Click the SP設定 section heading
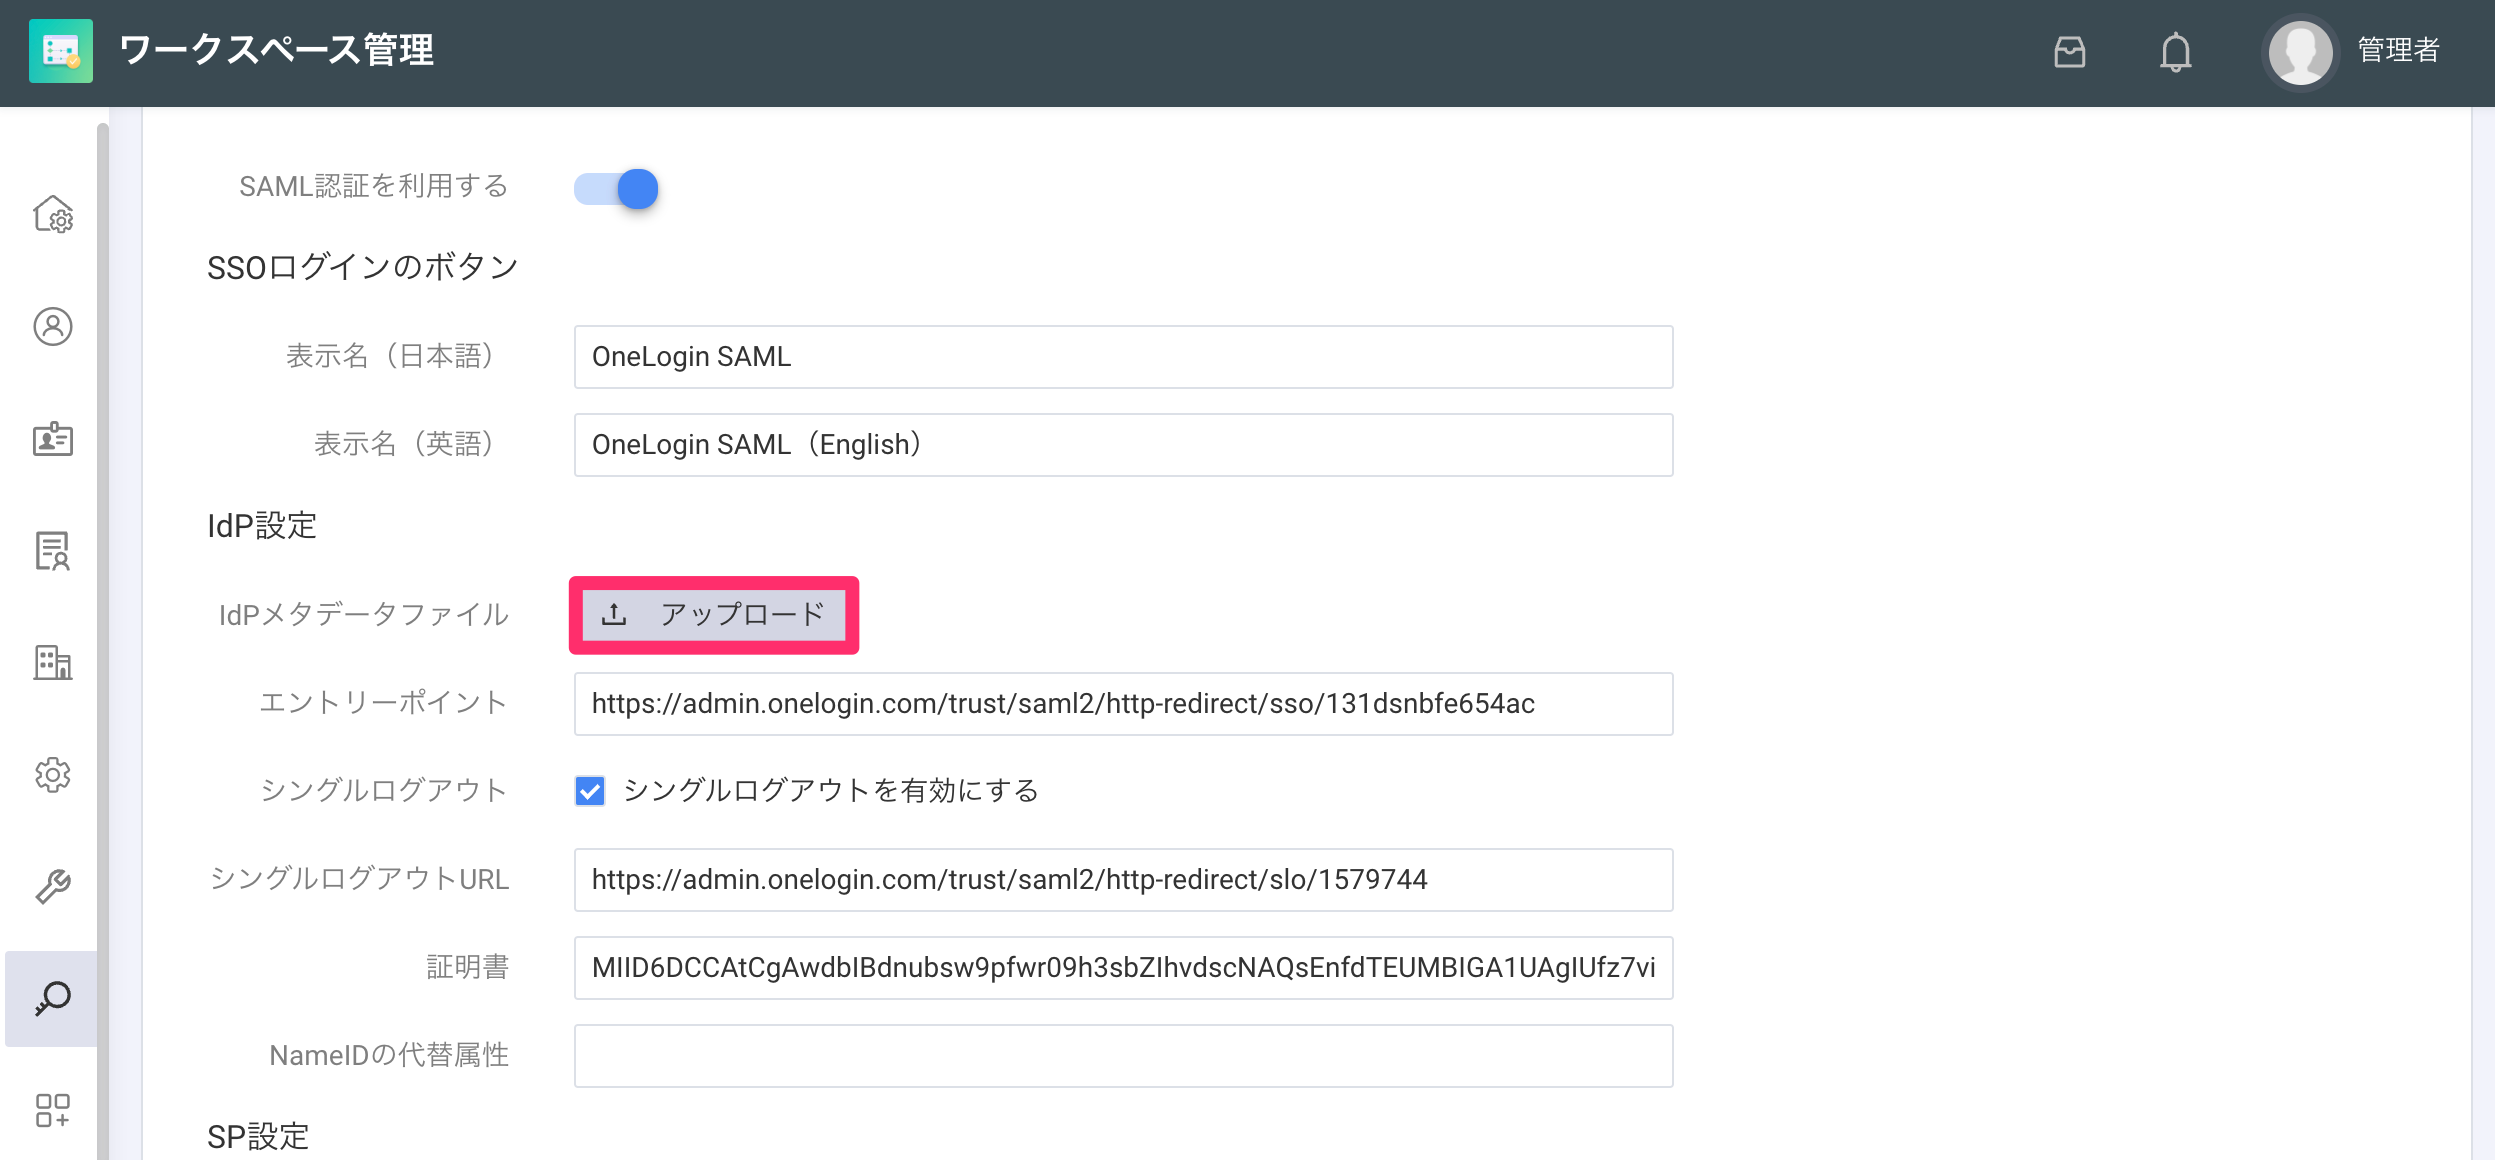Image resolution: width=2495 pixels, height=1160 pixels. (258, 1137)
